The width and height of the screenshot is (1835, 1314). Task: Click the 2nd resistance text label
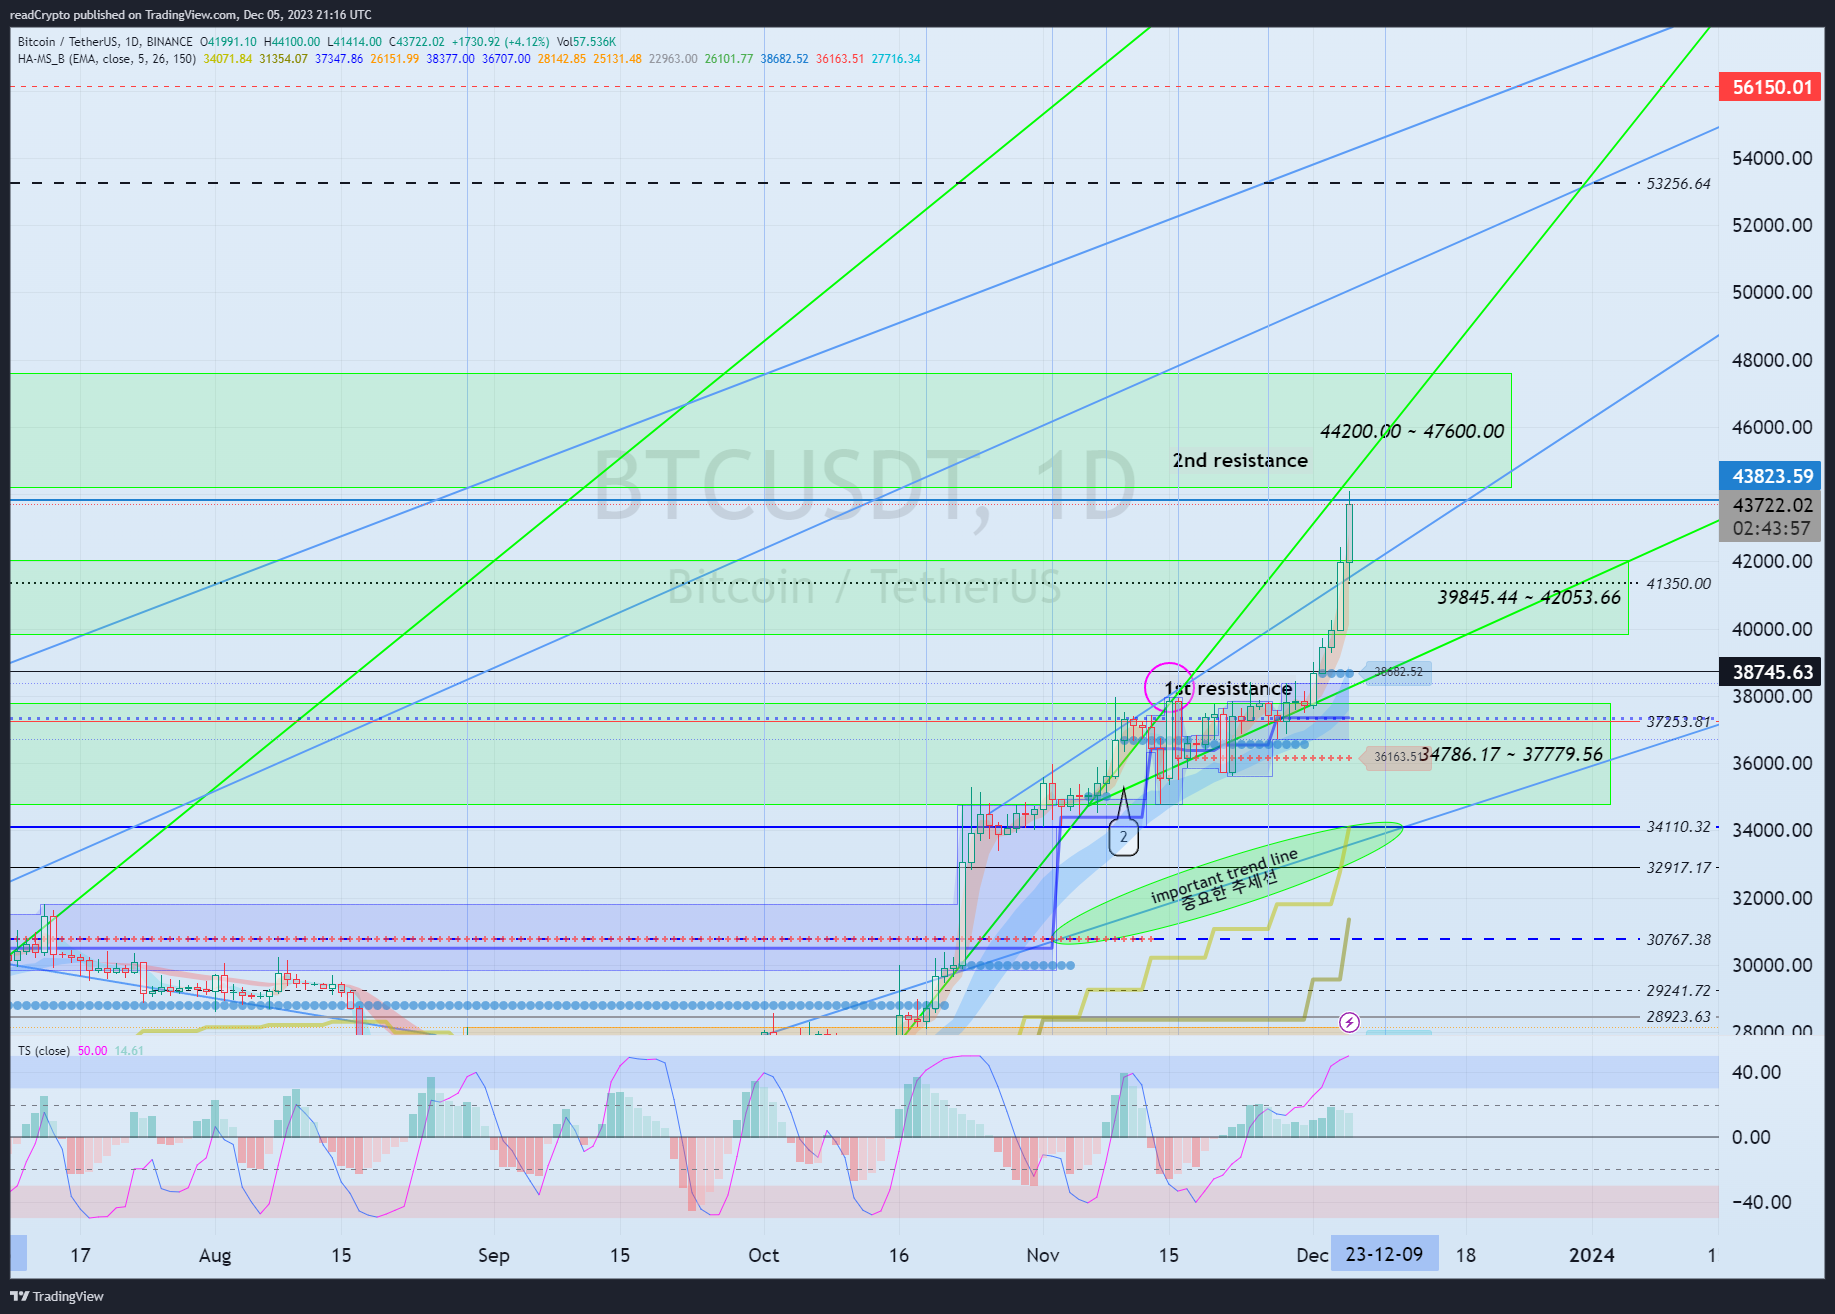tap(1240, 460)
